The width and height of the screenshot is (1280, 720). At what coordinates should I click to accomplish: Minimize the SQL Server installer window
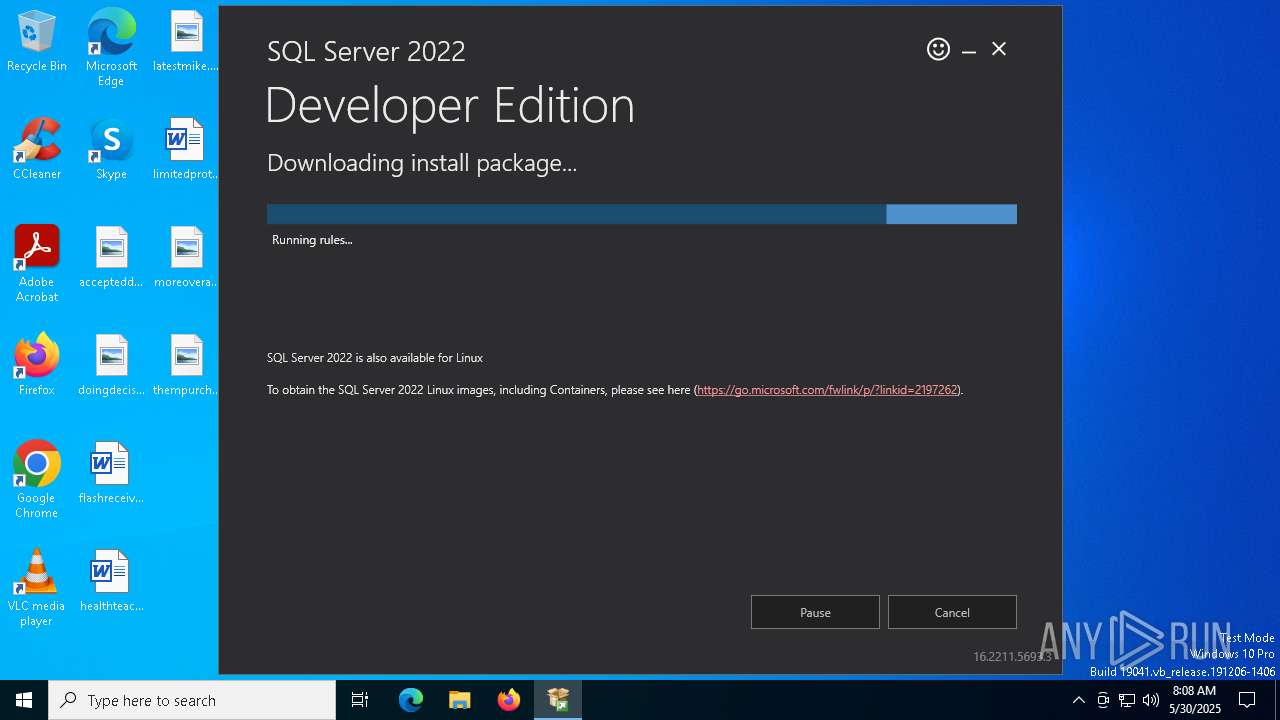pyautogui.click(x=969, y=50)
